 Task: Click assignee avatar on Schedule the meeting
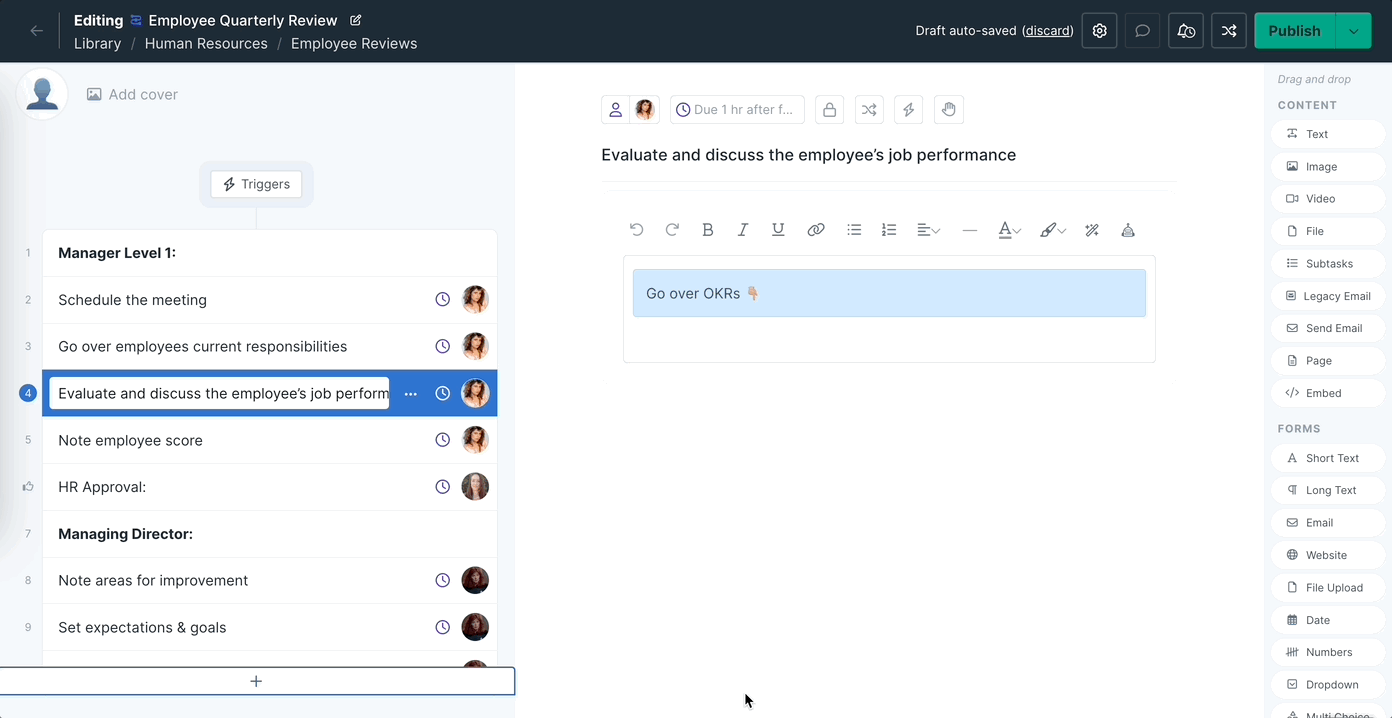(475, 300)
